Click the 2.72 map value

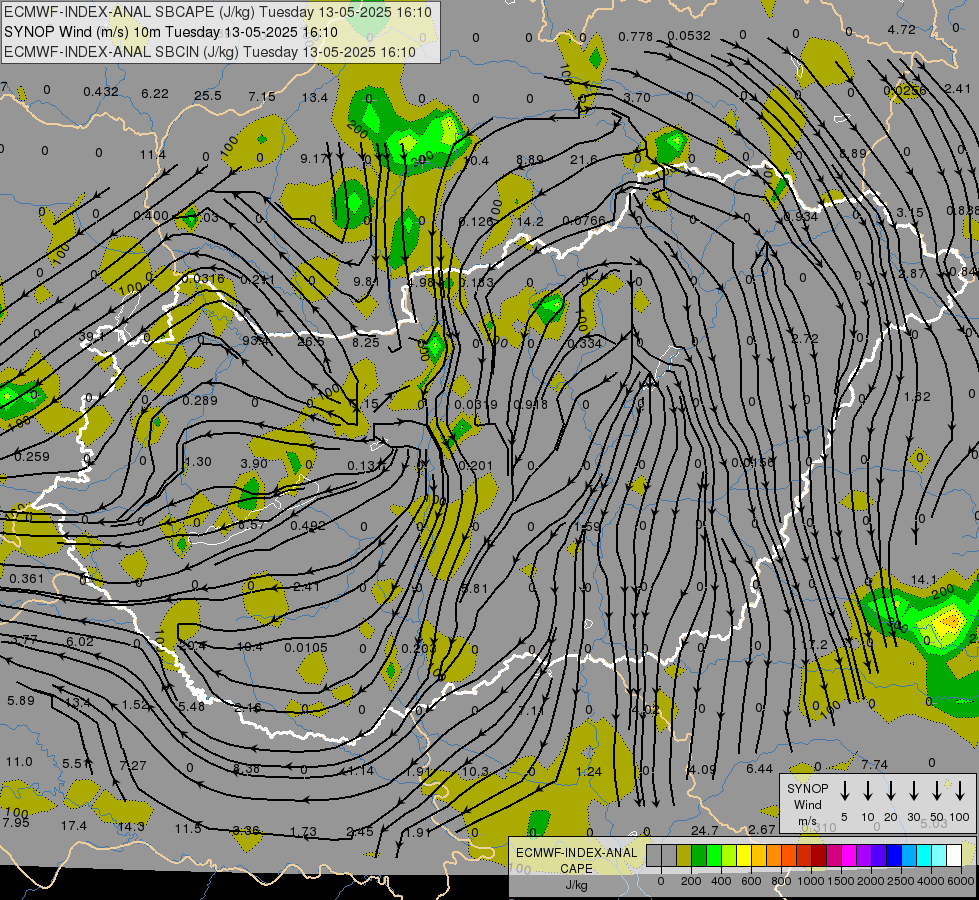(805, 339)
